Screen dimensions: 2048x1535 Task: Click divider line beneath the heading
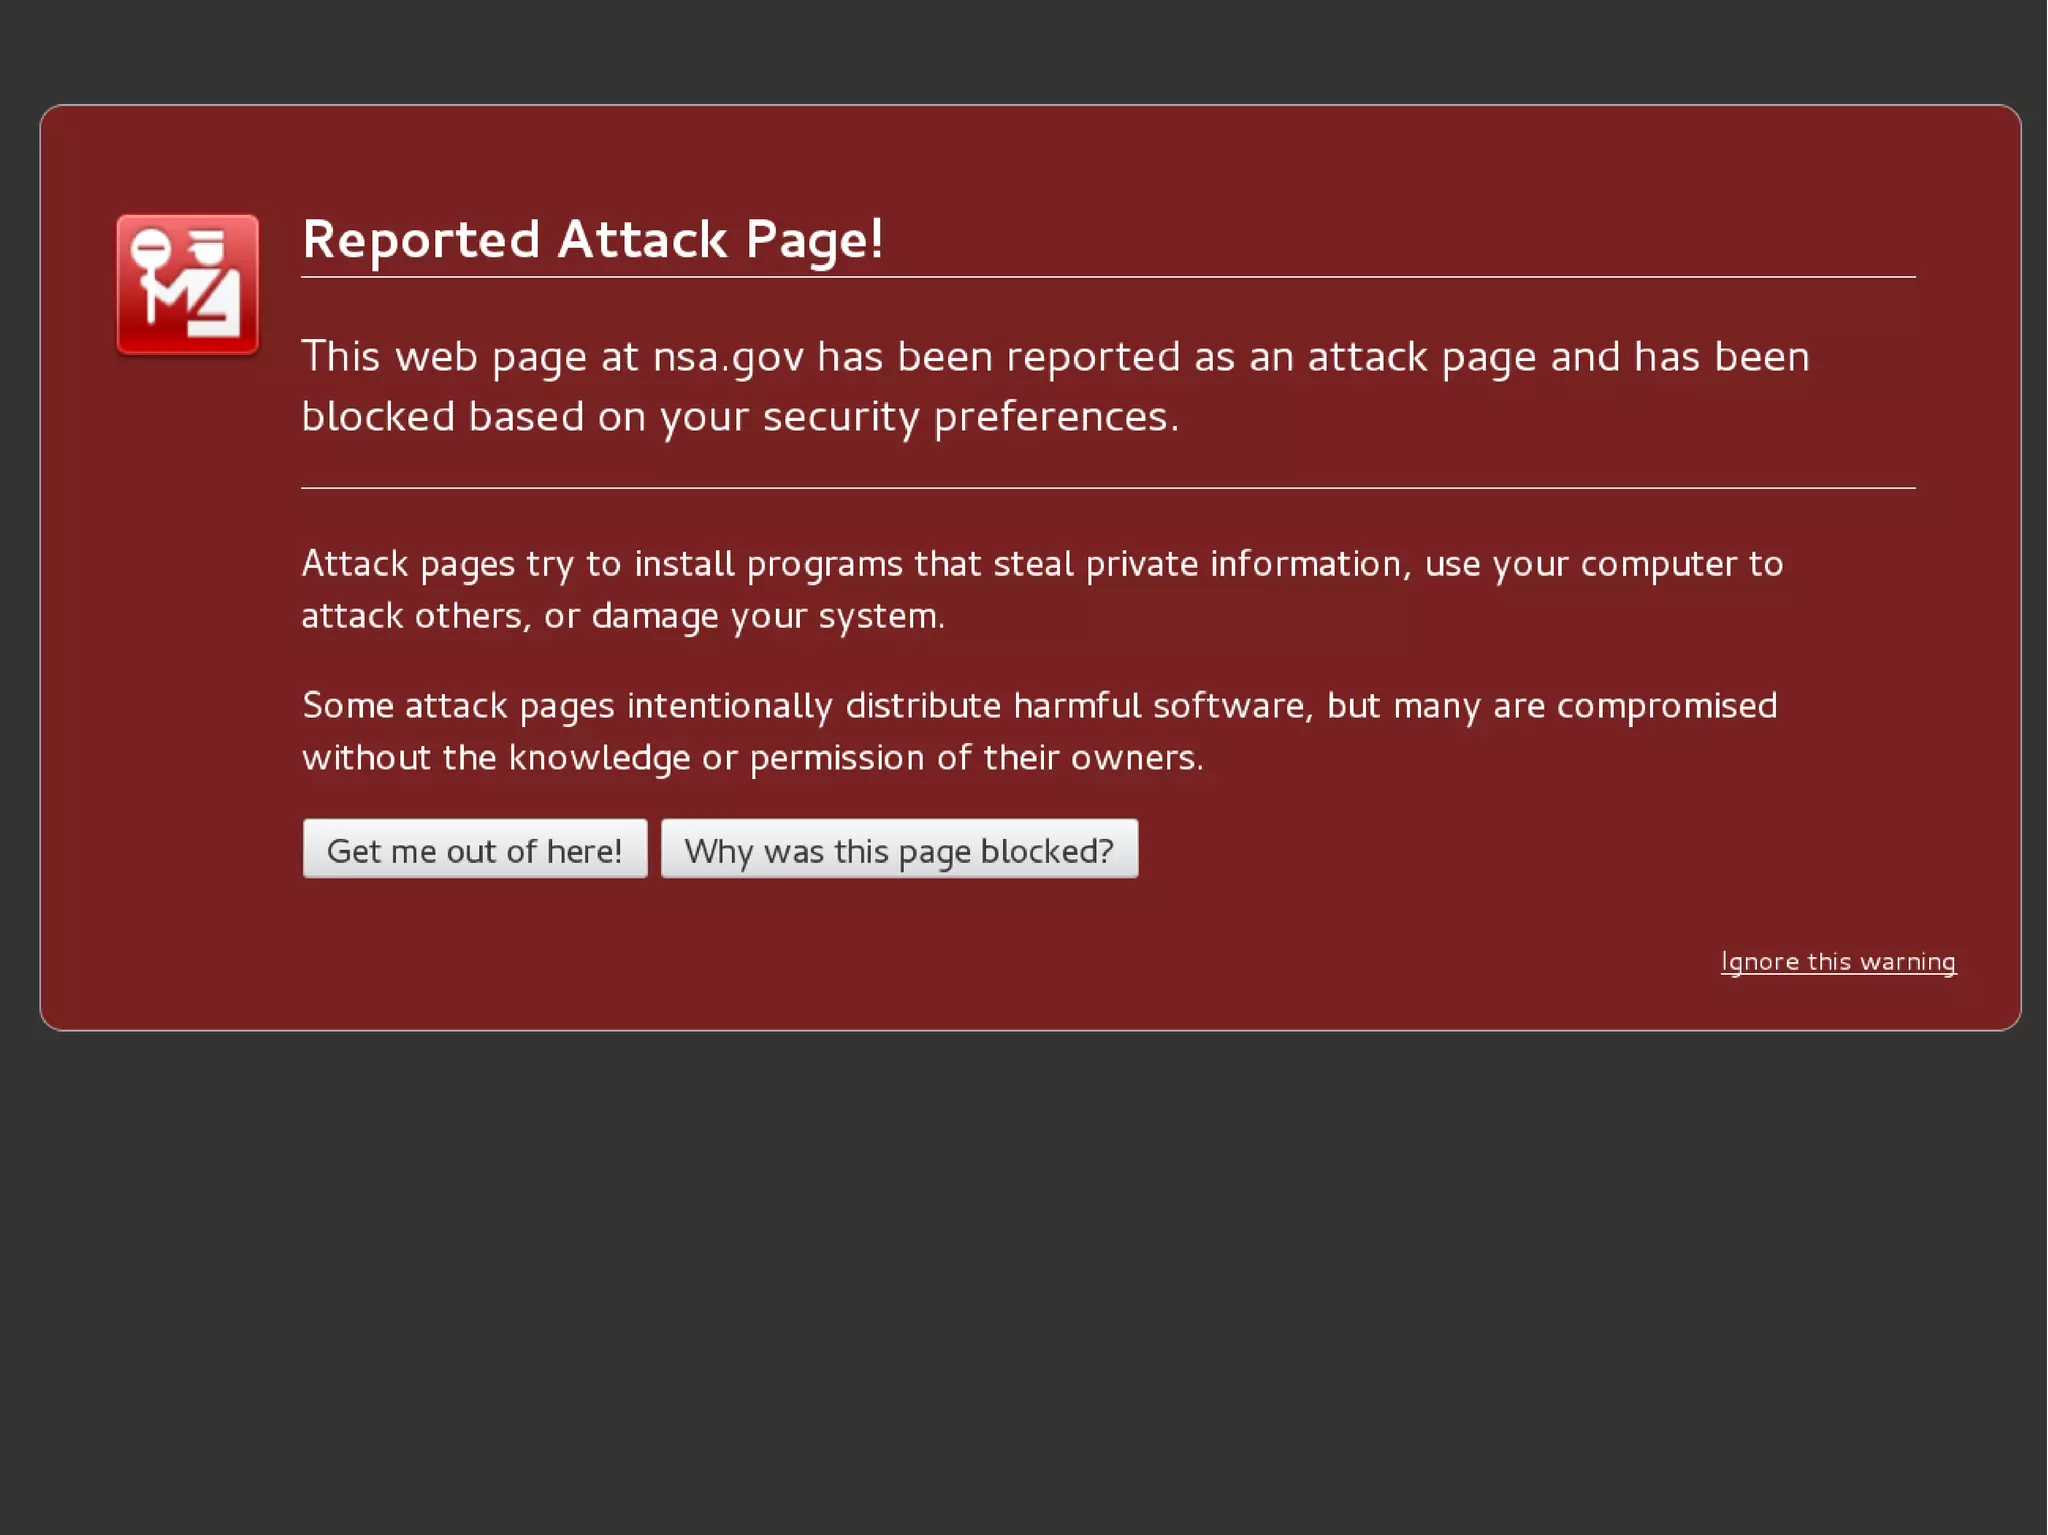pos(1108,278)
